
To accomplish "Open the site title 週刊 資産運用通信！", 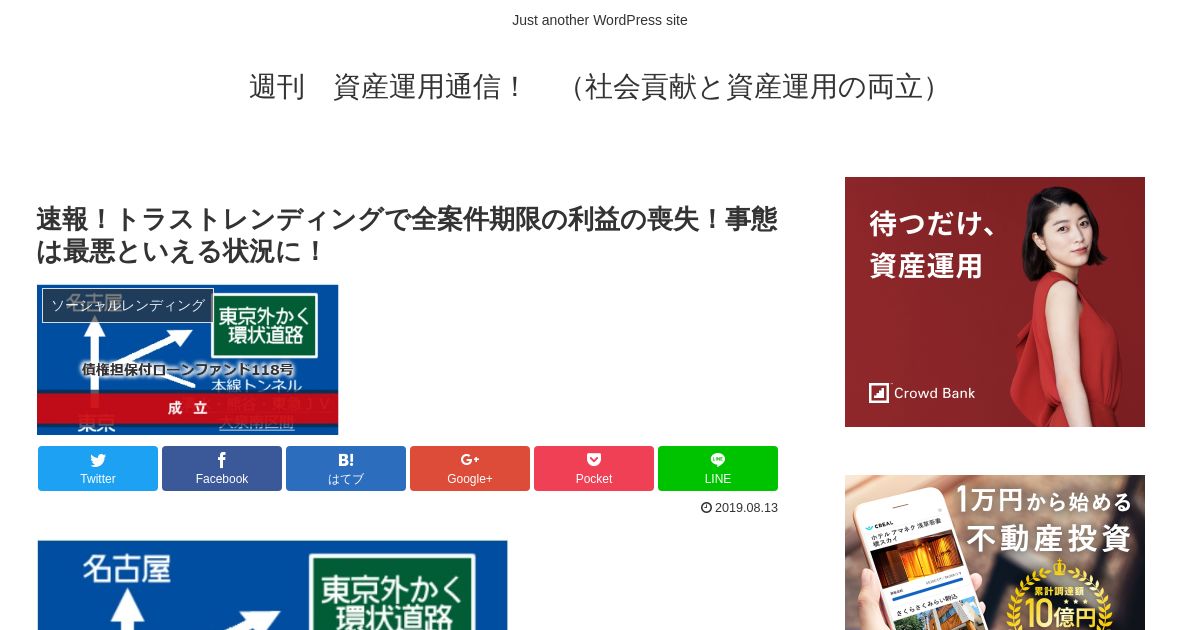I will pos(600,87).
